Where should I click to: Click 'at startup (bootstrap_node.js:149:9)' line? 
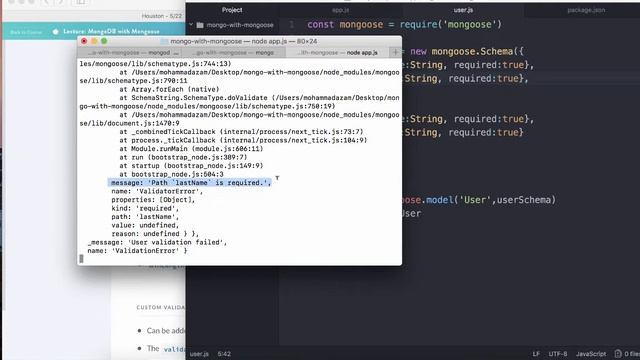click(191, 166)
